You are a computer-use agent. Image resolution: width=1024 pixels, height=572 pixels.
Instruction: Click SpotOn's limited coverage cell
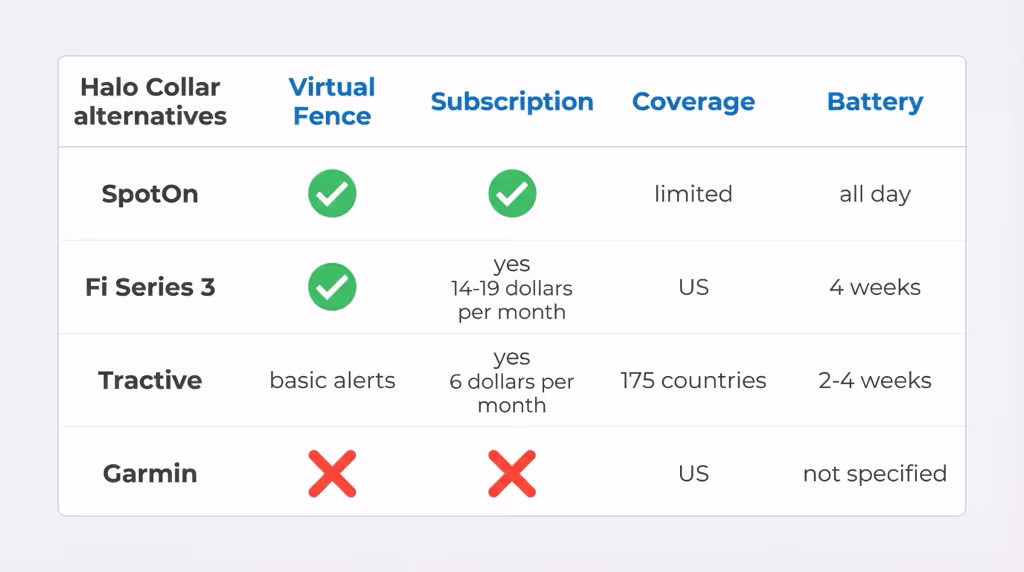coord(693,194)
